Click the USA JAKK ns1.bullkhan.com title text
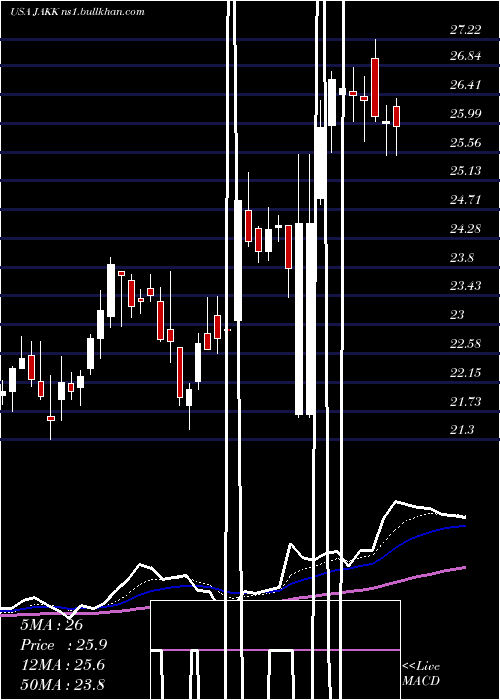The width and height of the screenshot is (500, 700). [x=77, y=12]
